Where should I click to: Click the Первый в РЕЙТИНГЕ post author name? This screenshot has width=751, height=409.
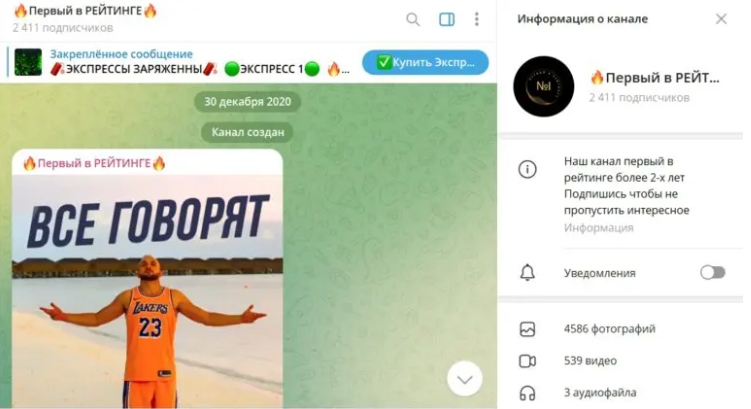coord(94,163)
